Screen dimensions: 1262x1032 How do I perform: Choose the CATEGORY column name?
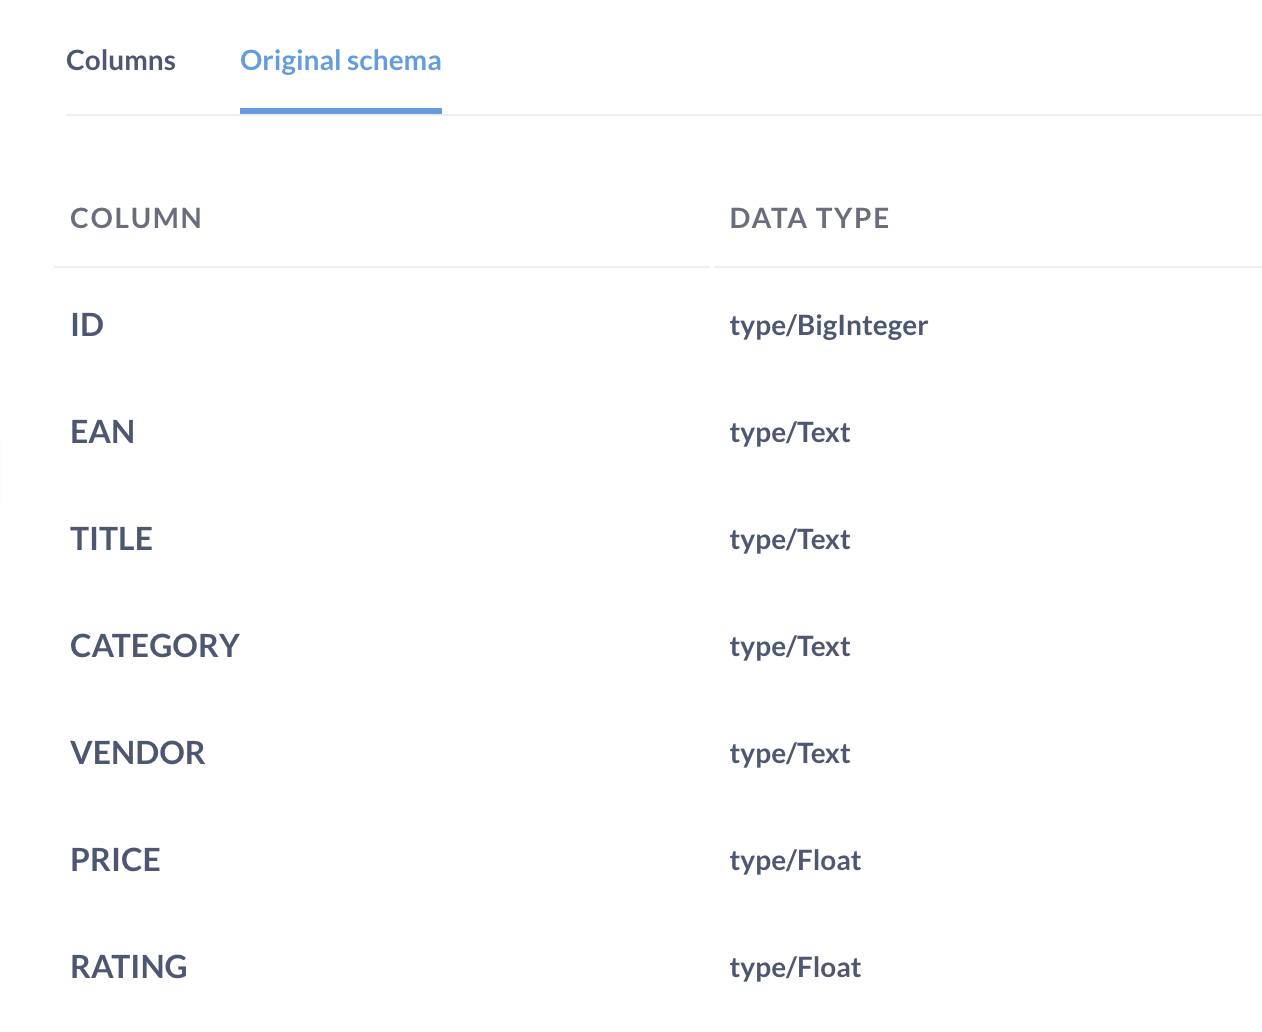(x=155, y=646)
